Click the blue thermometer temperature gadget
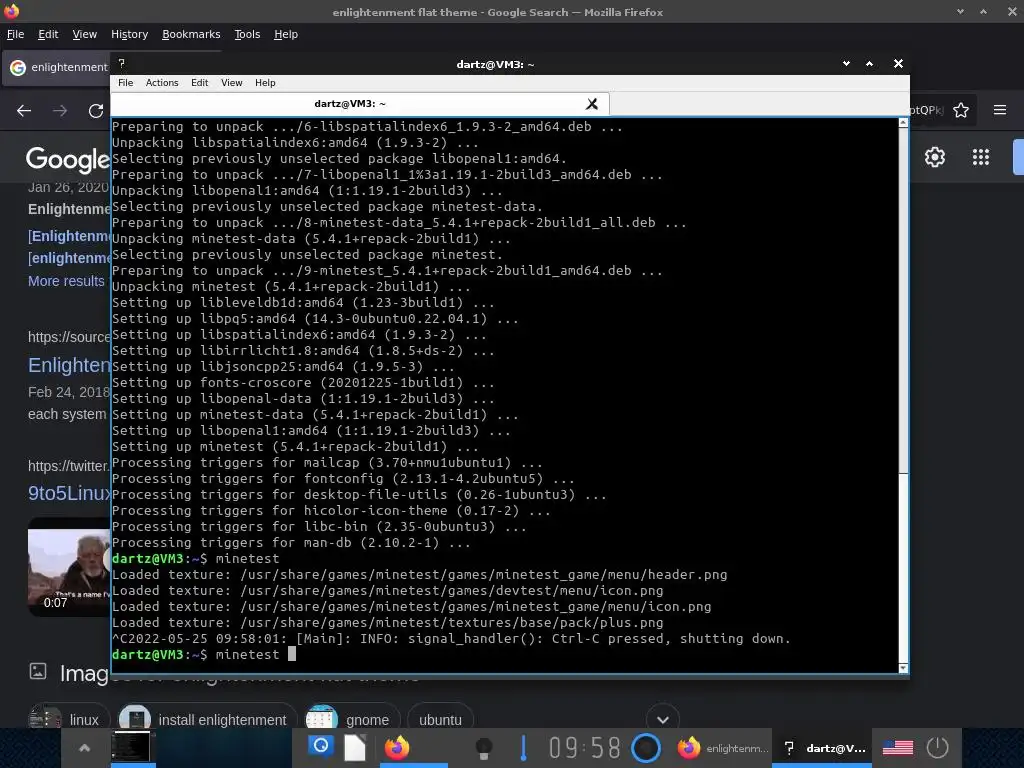 tap(523, 748)
